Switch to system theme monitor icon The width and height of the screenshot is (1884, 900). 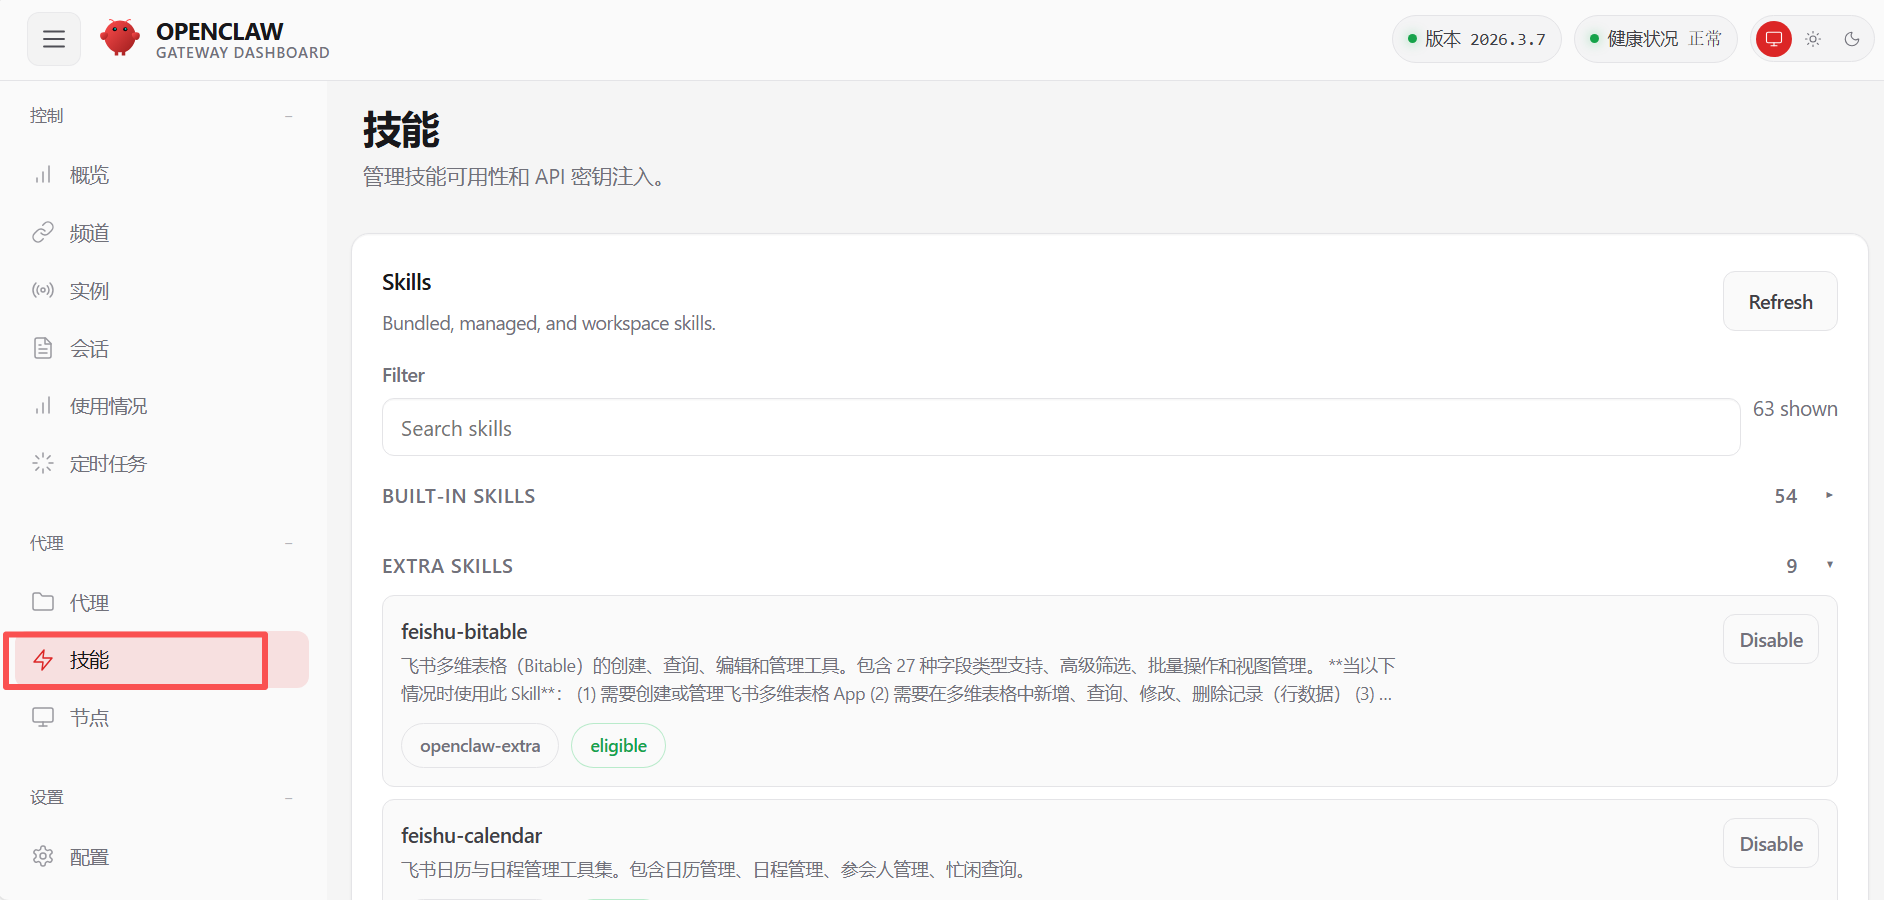point(1774,39)
